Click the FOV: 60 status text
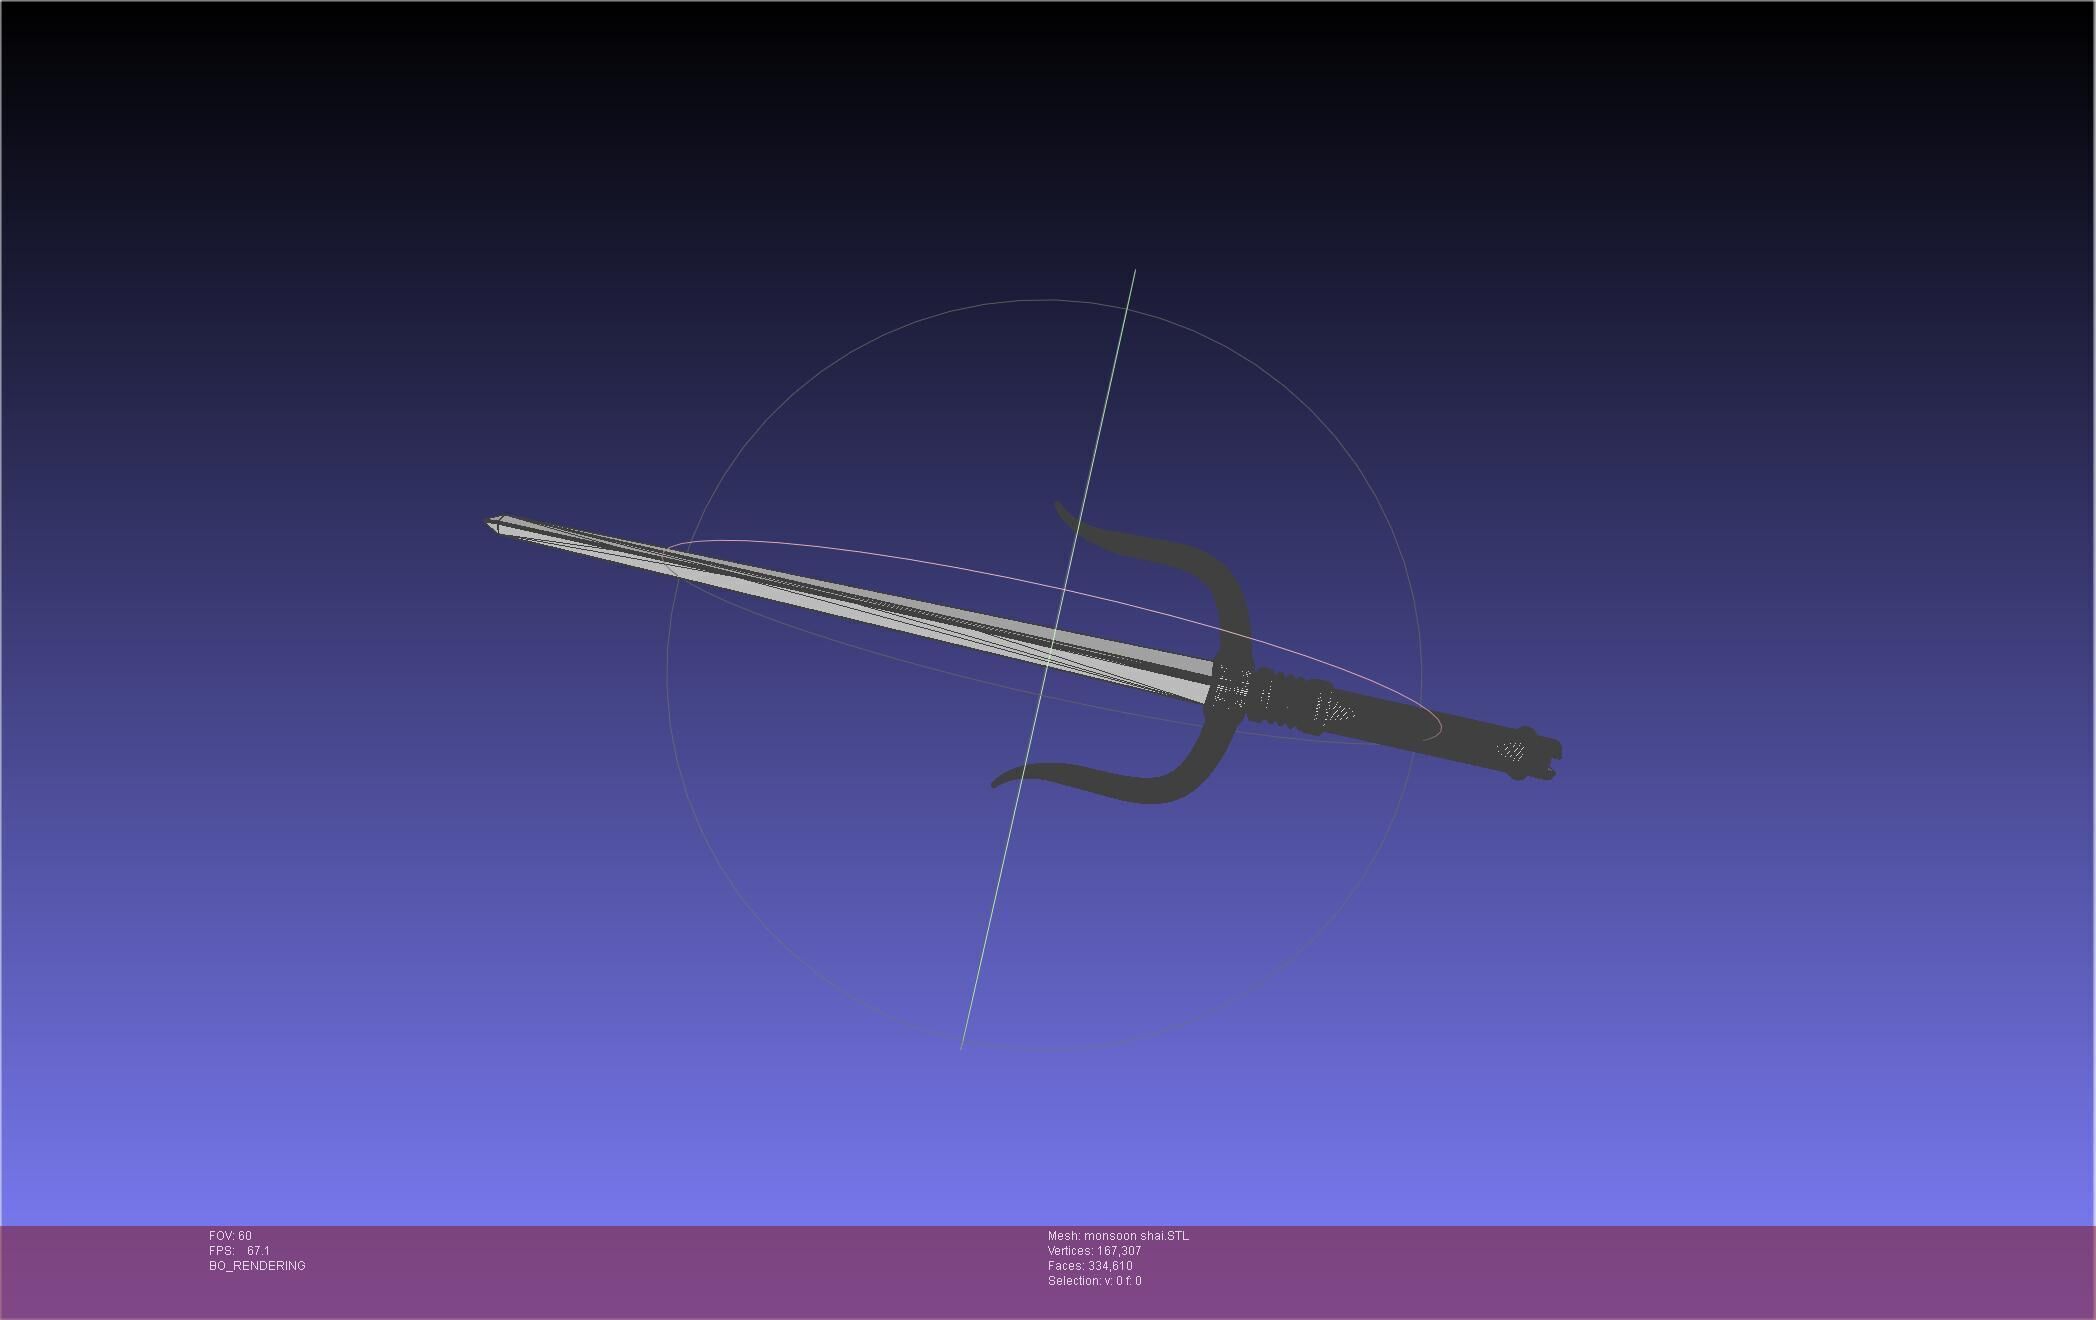Viewport: 2096px width, 1320px height. click(x=230, y=1236)
